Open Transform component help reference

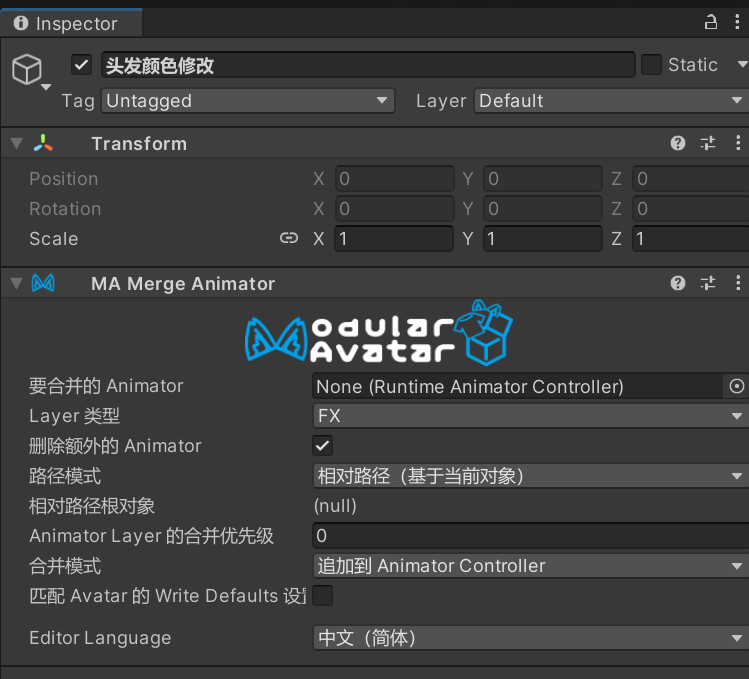tap(678, 143)
